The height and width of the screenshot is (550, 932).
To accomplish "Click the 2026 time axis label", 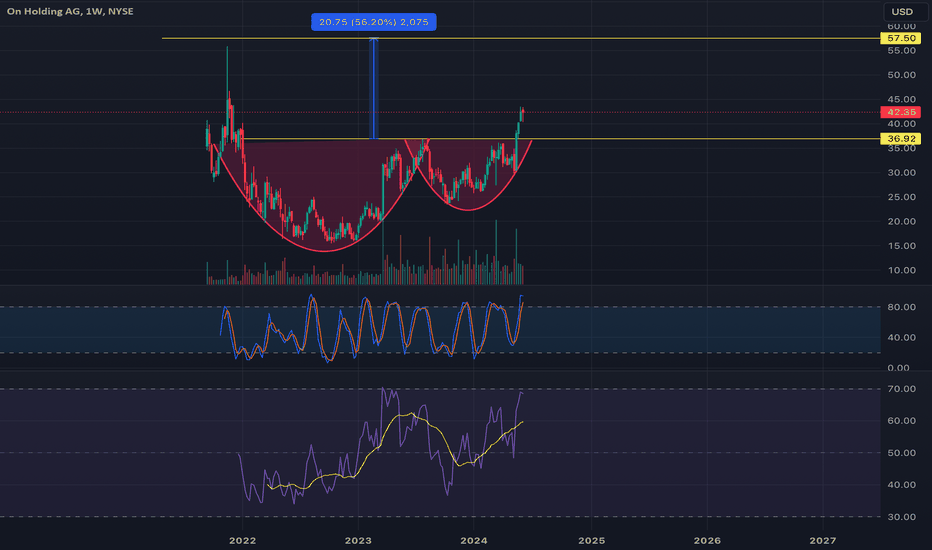I will [x=707, y=540].
